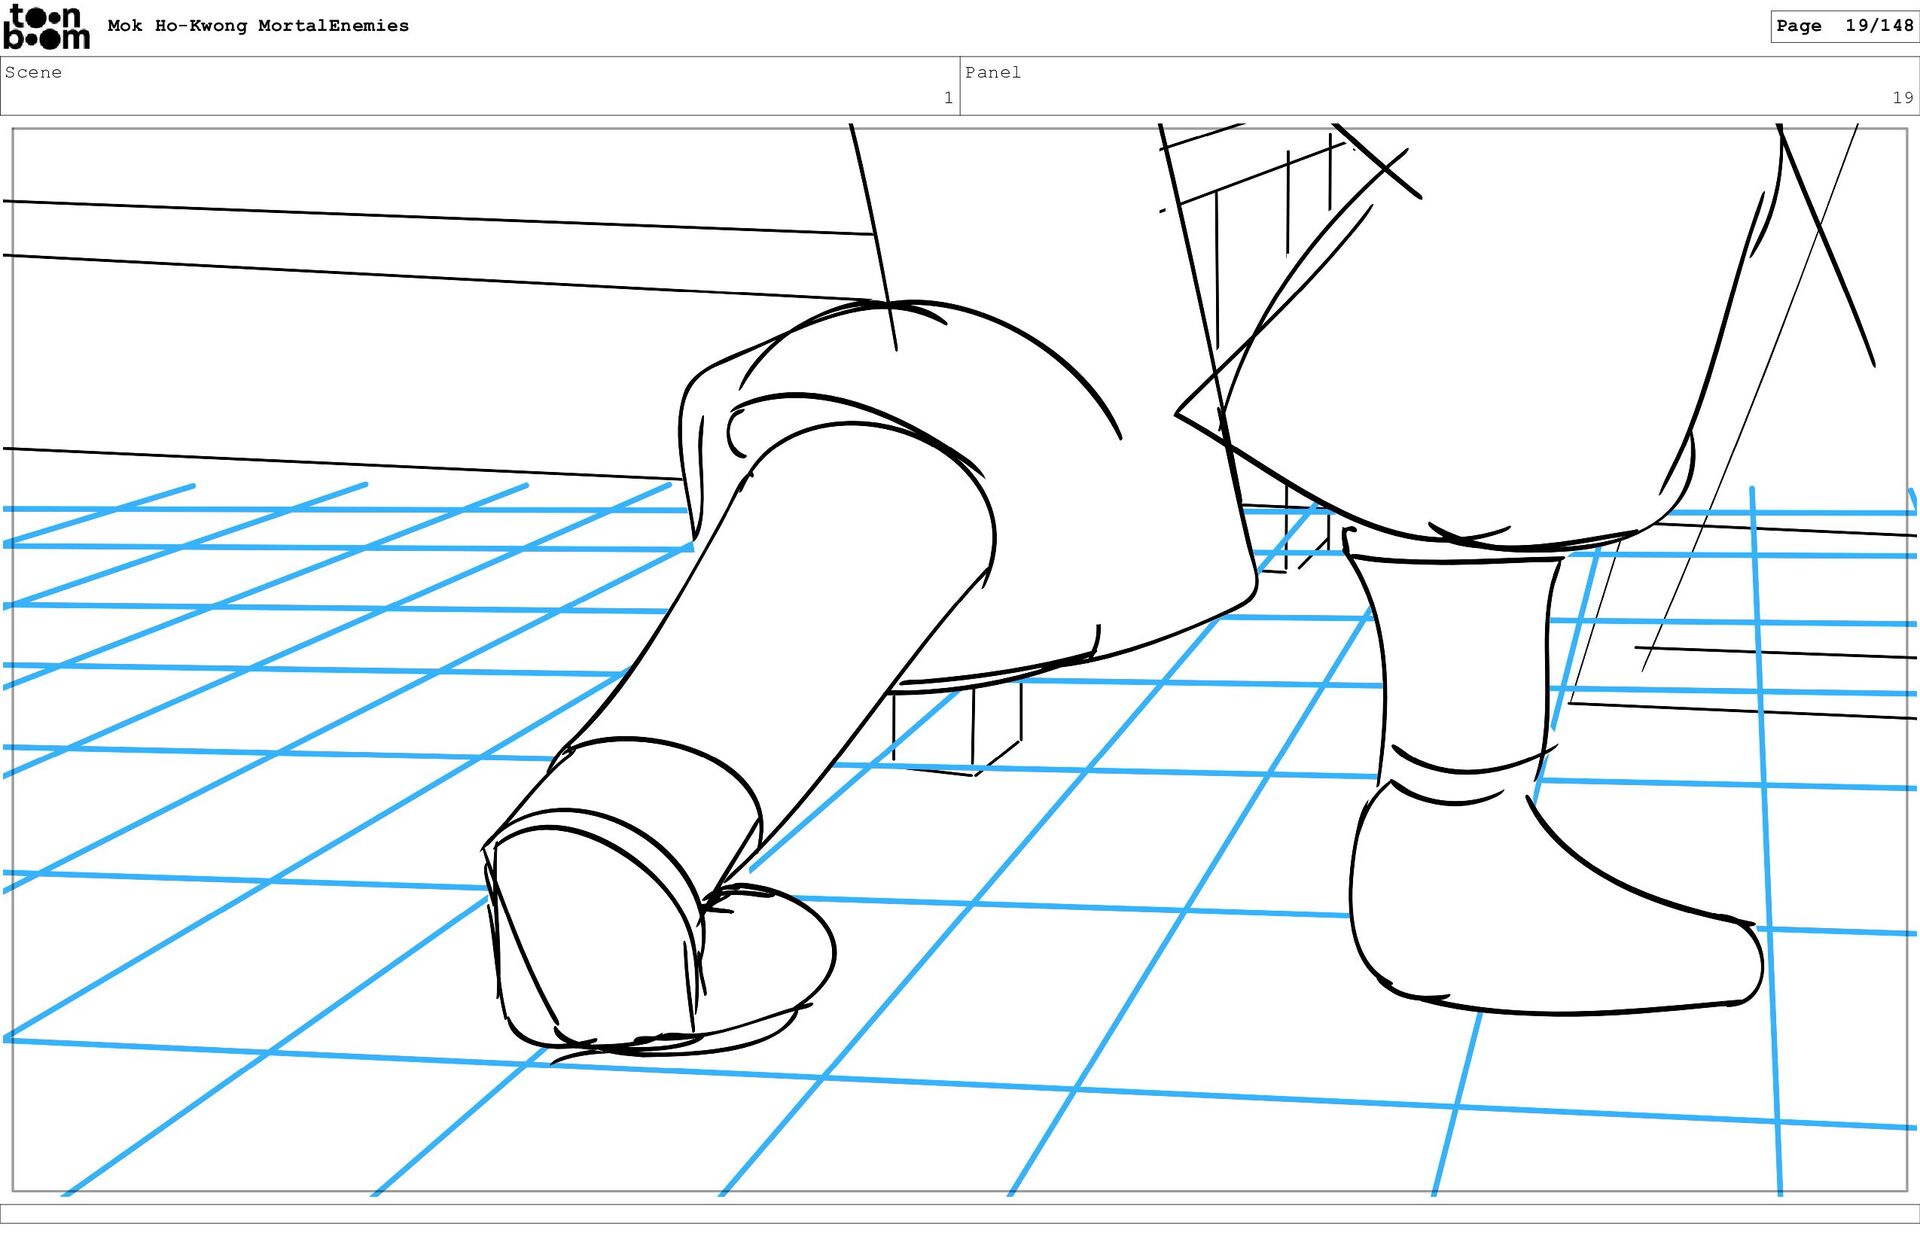
Task: Click the empty caption bar below panel
Action: point(960,1213)
